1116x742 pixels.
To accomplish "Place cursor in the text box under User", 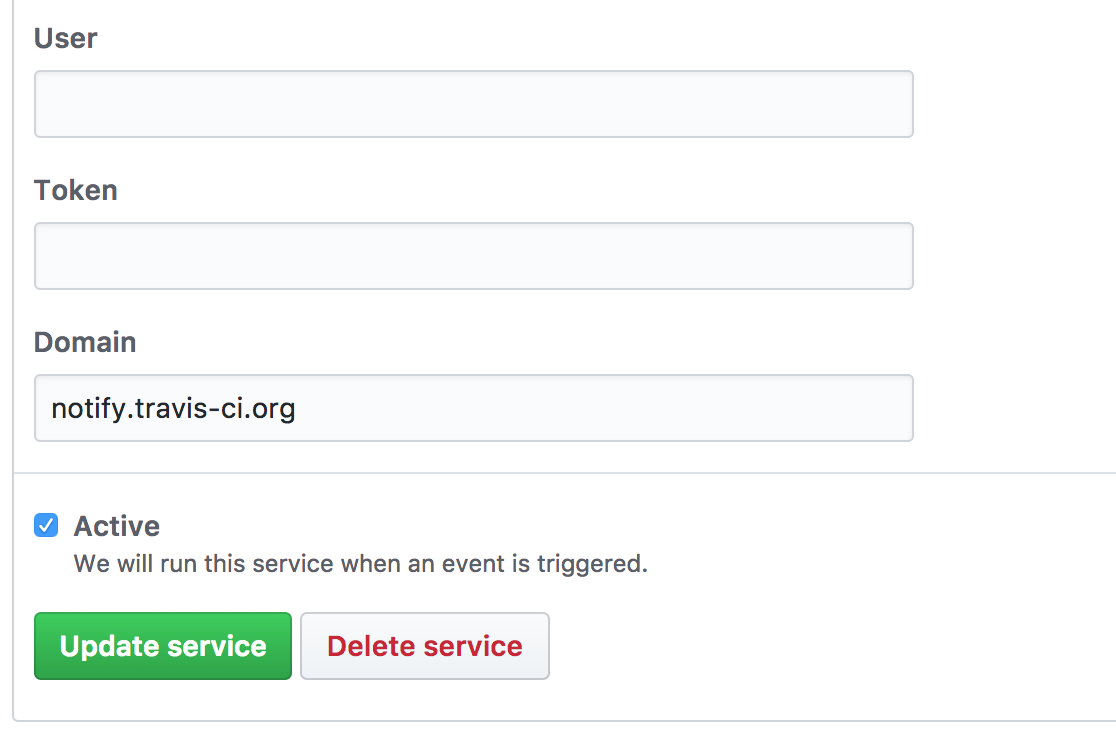I will coord(474,104).
